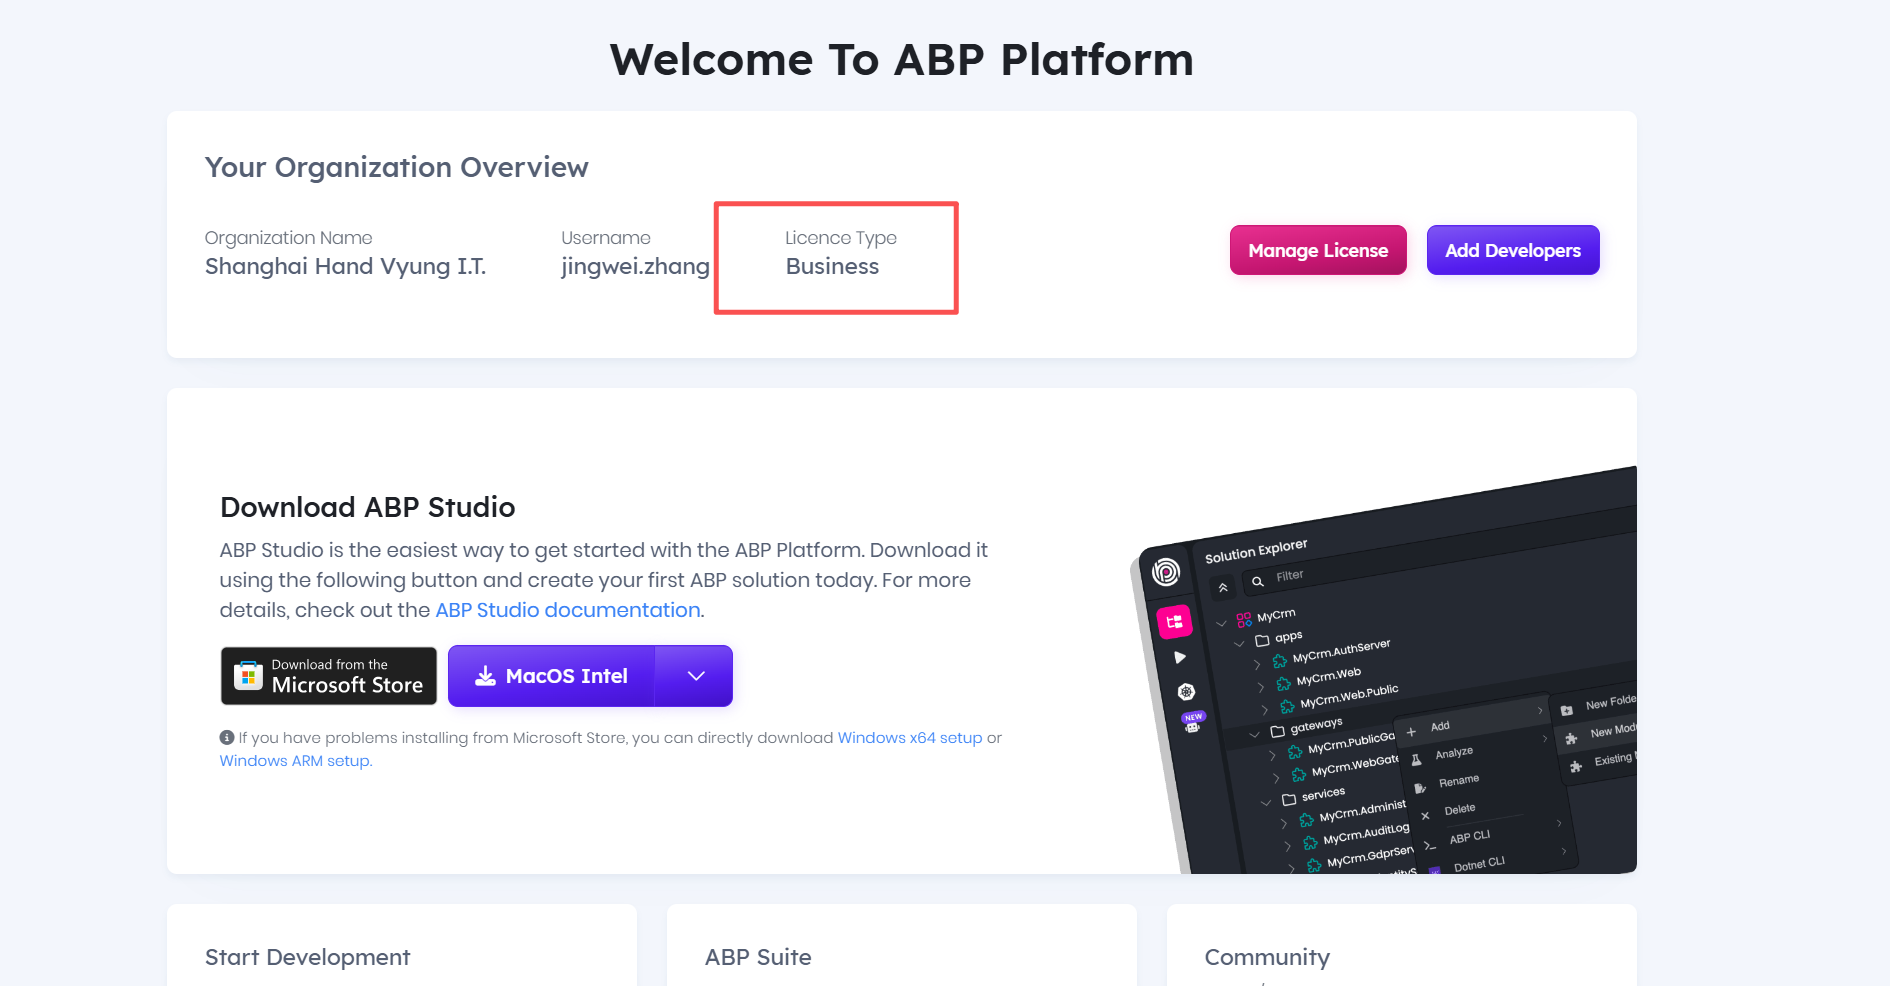Open the ABP Studio documentation link
1890x986 pixels.
click(x=567, y=610)
